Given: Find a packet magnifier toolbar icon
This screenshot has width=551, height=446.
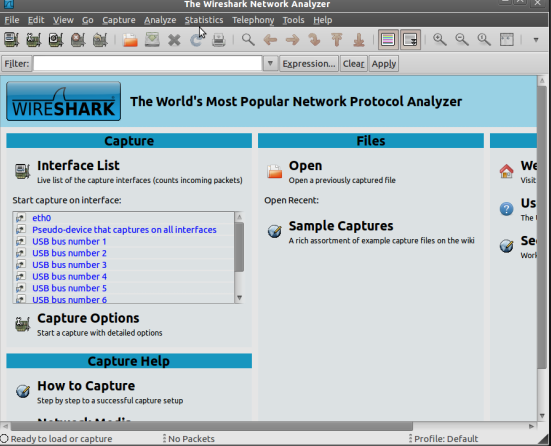Looking at the screenshot, I should (x=248, y=39).
